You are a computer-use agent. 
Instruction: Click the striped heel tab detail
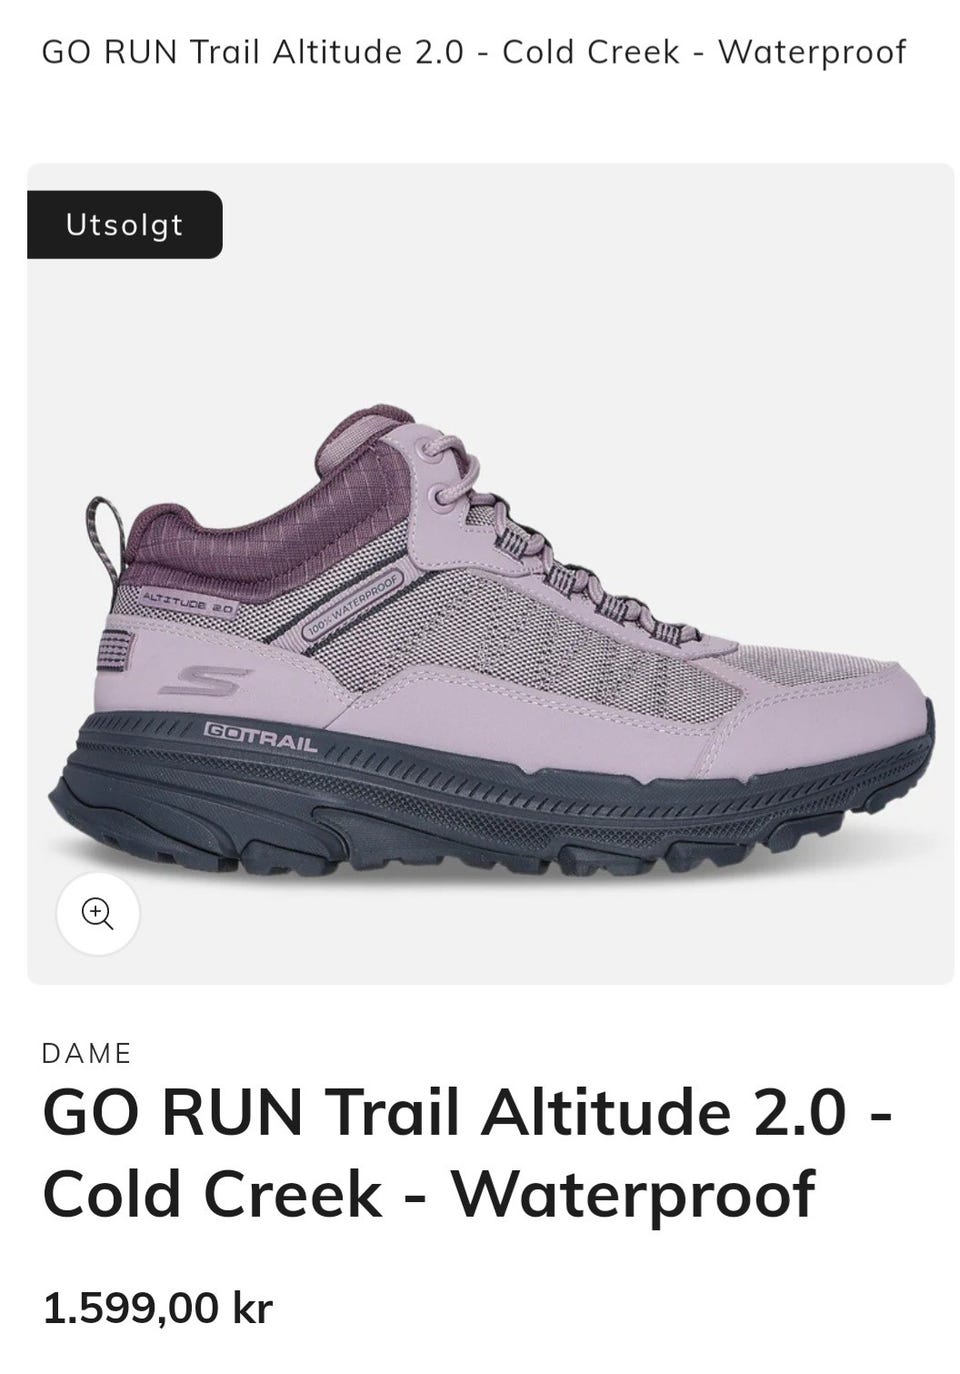pos(116,651)
